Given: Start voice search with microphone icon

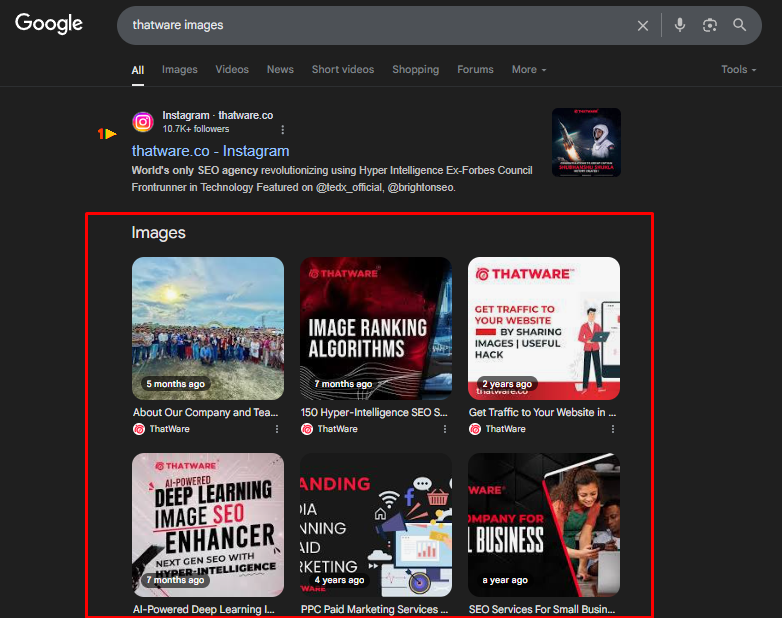Looking at the screenshot, I should 680,25.
